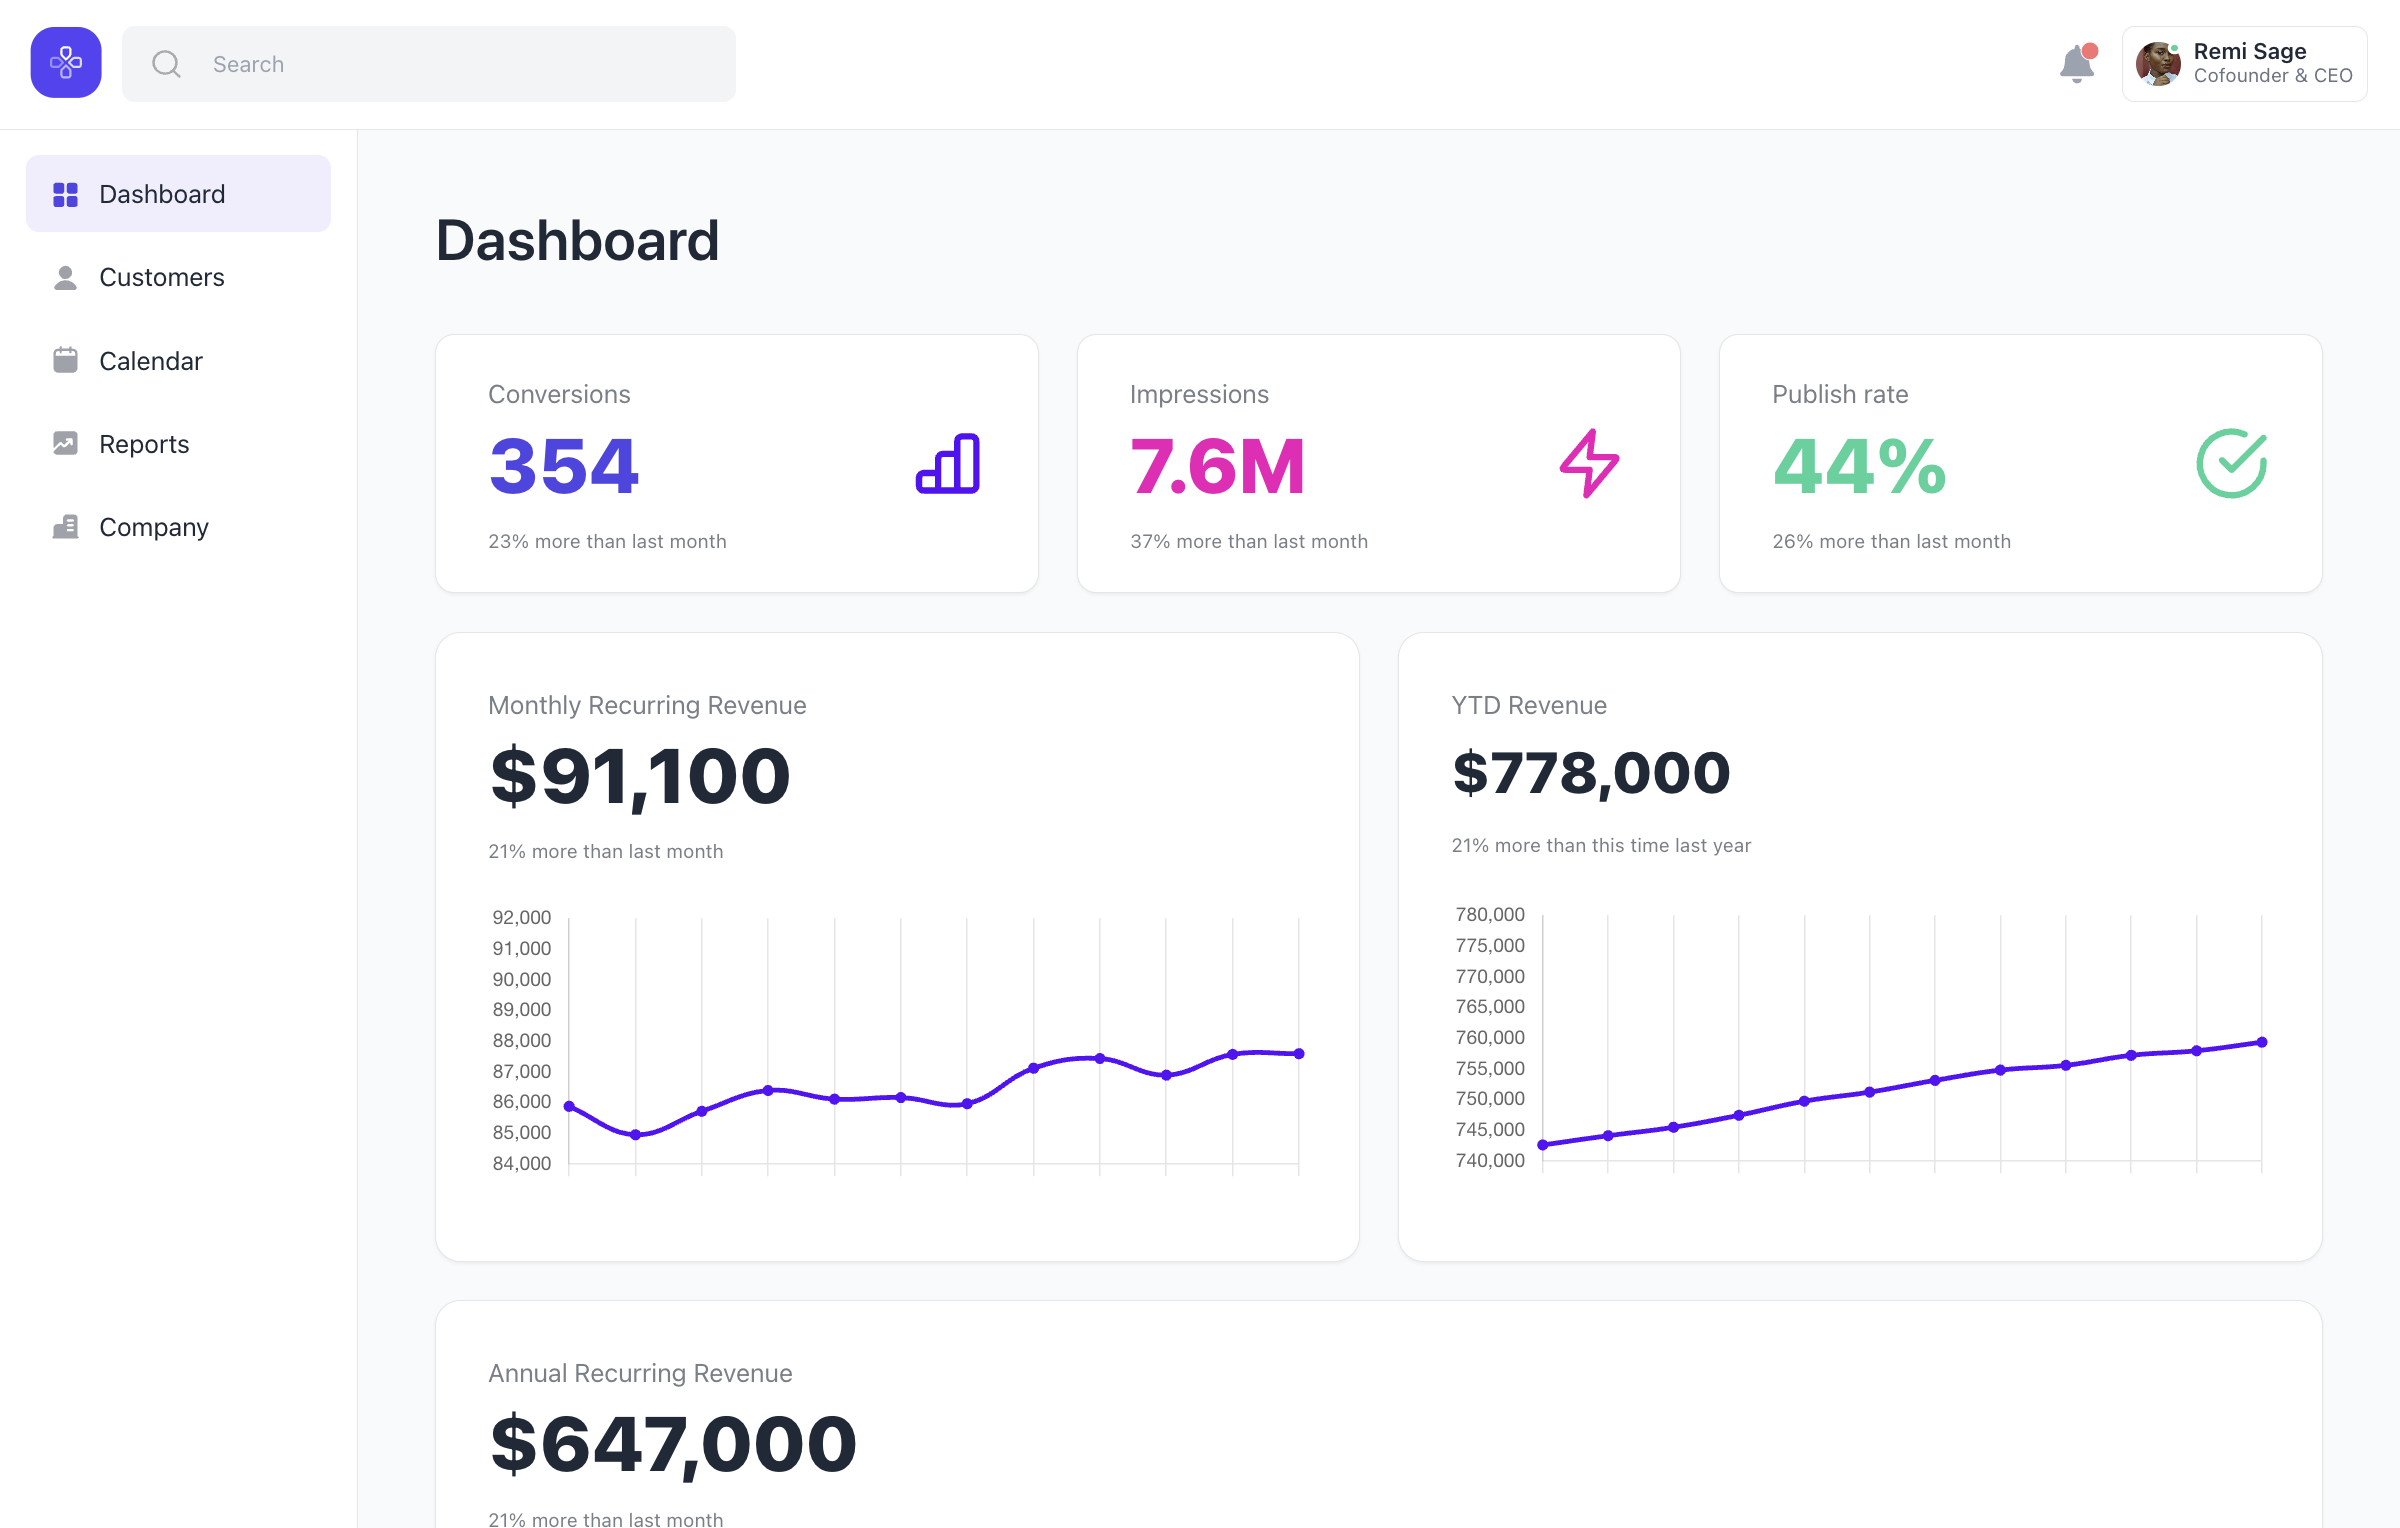Click '37% more than last month' text
The width and height of the screenshot is (2400, 1528).
[1249, 541]
